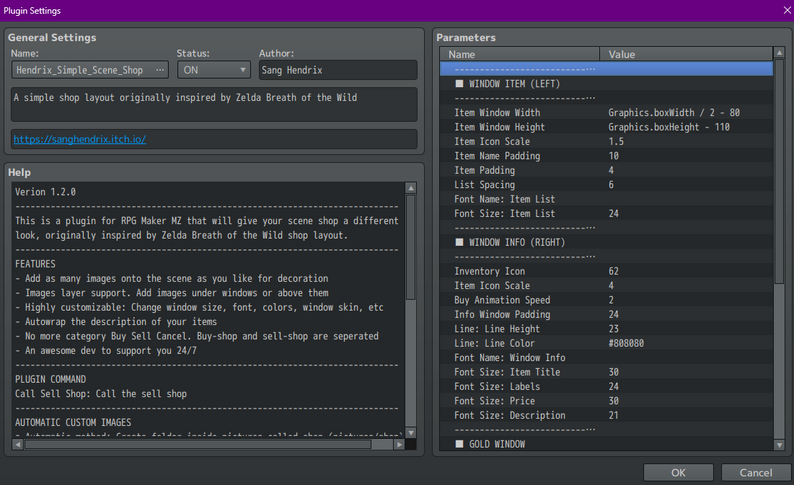Screen dimensions: 794x485
Task: Select the Buy Animation Speed parameter
Action: pyautogui.click(x=606, y=300)
